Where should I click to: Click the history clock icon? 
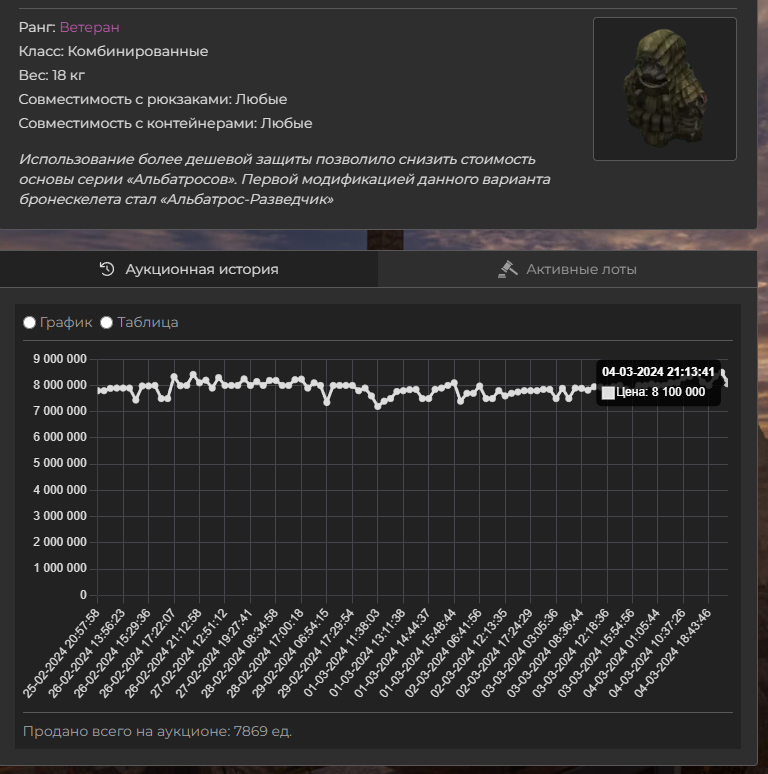[x=107, y=269]
